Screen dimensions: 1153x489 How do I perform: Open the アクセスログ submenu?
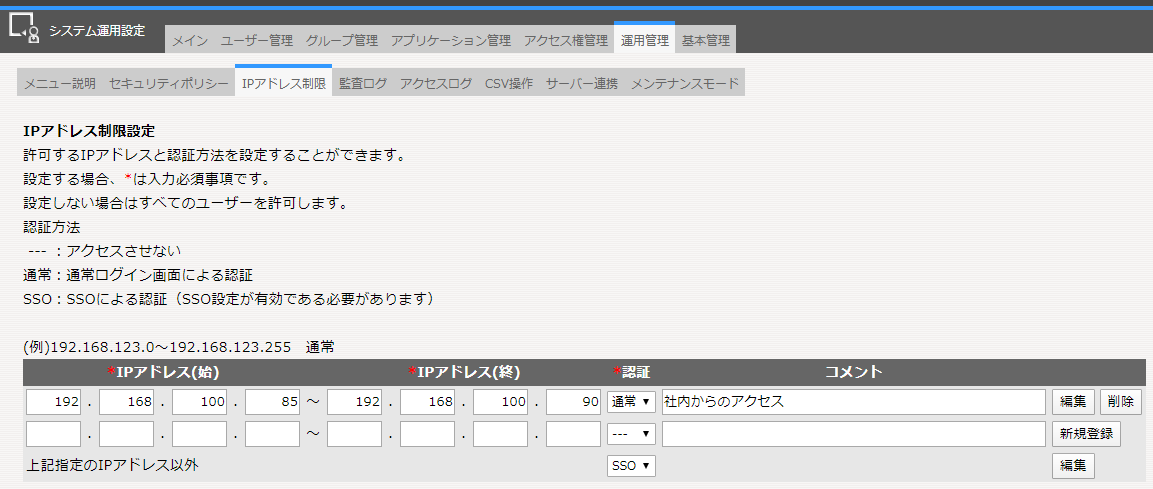click(x=436, y=84)
